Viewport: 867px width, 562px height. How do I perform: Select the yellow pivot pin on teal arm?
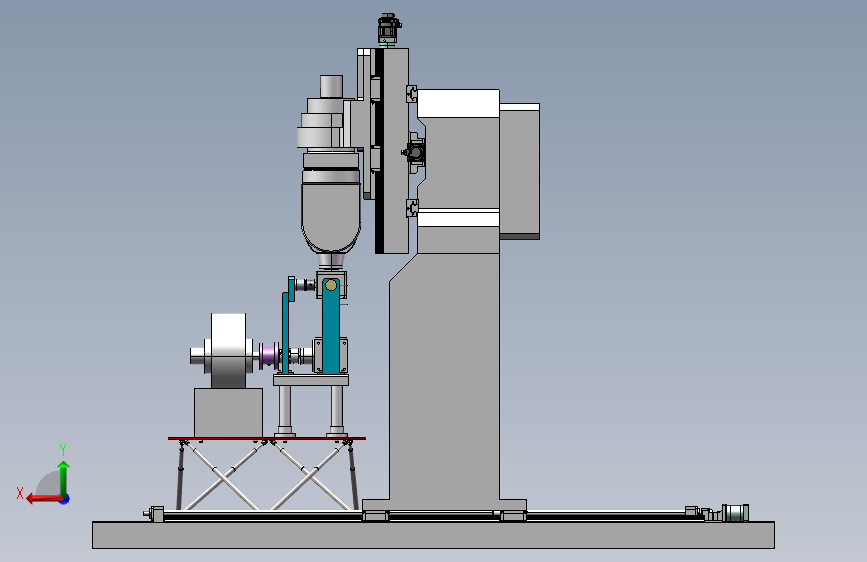[331, 285]
